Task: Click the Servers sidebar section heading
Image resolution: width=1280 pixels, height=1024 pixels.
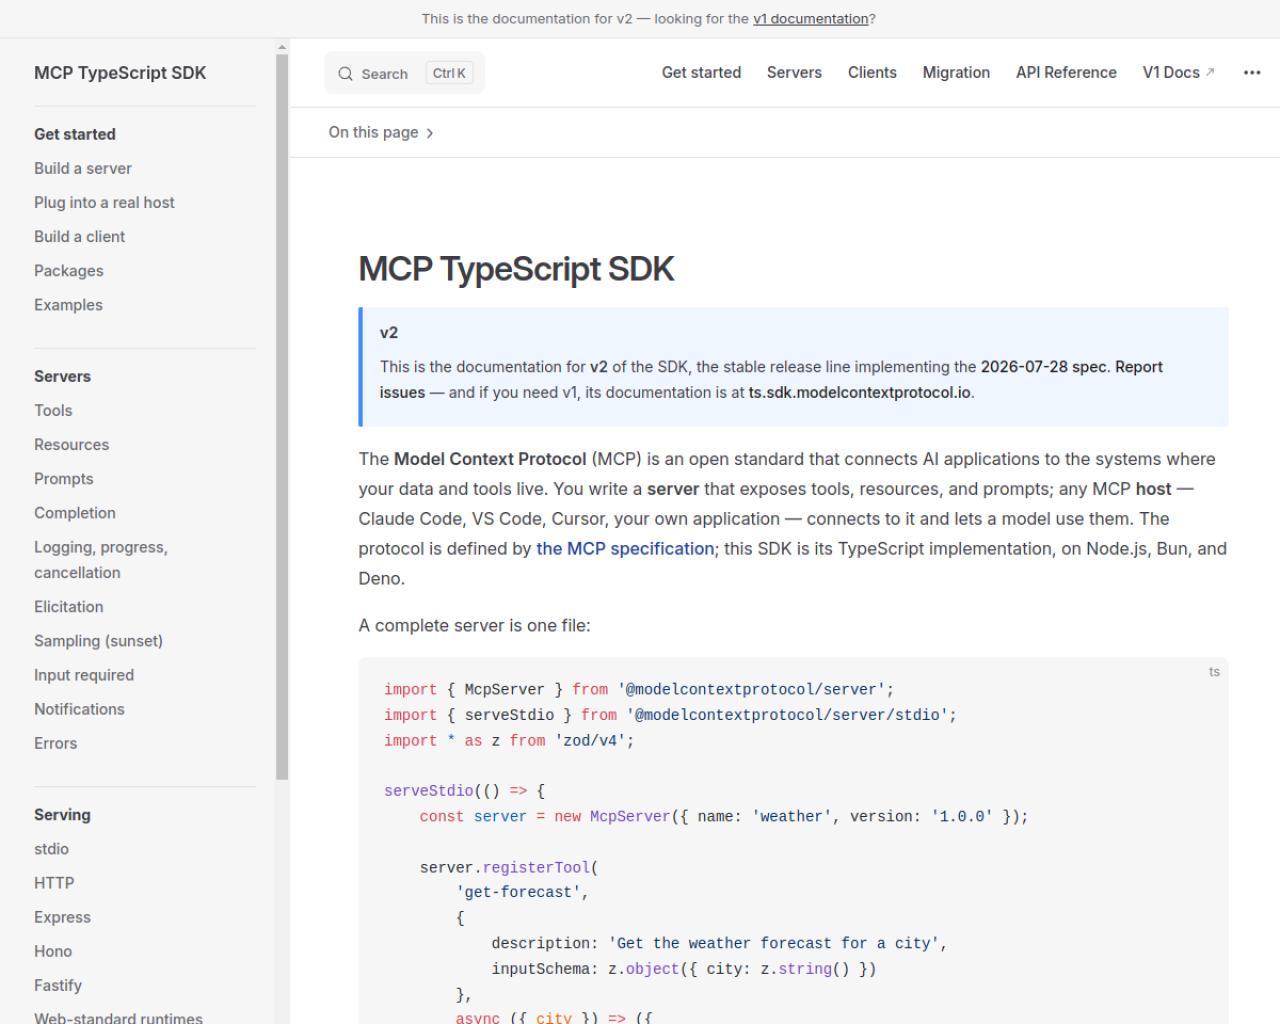Action: [x=62, y=376]
